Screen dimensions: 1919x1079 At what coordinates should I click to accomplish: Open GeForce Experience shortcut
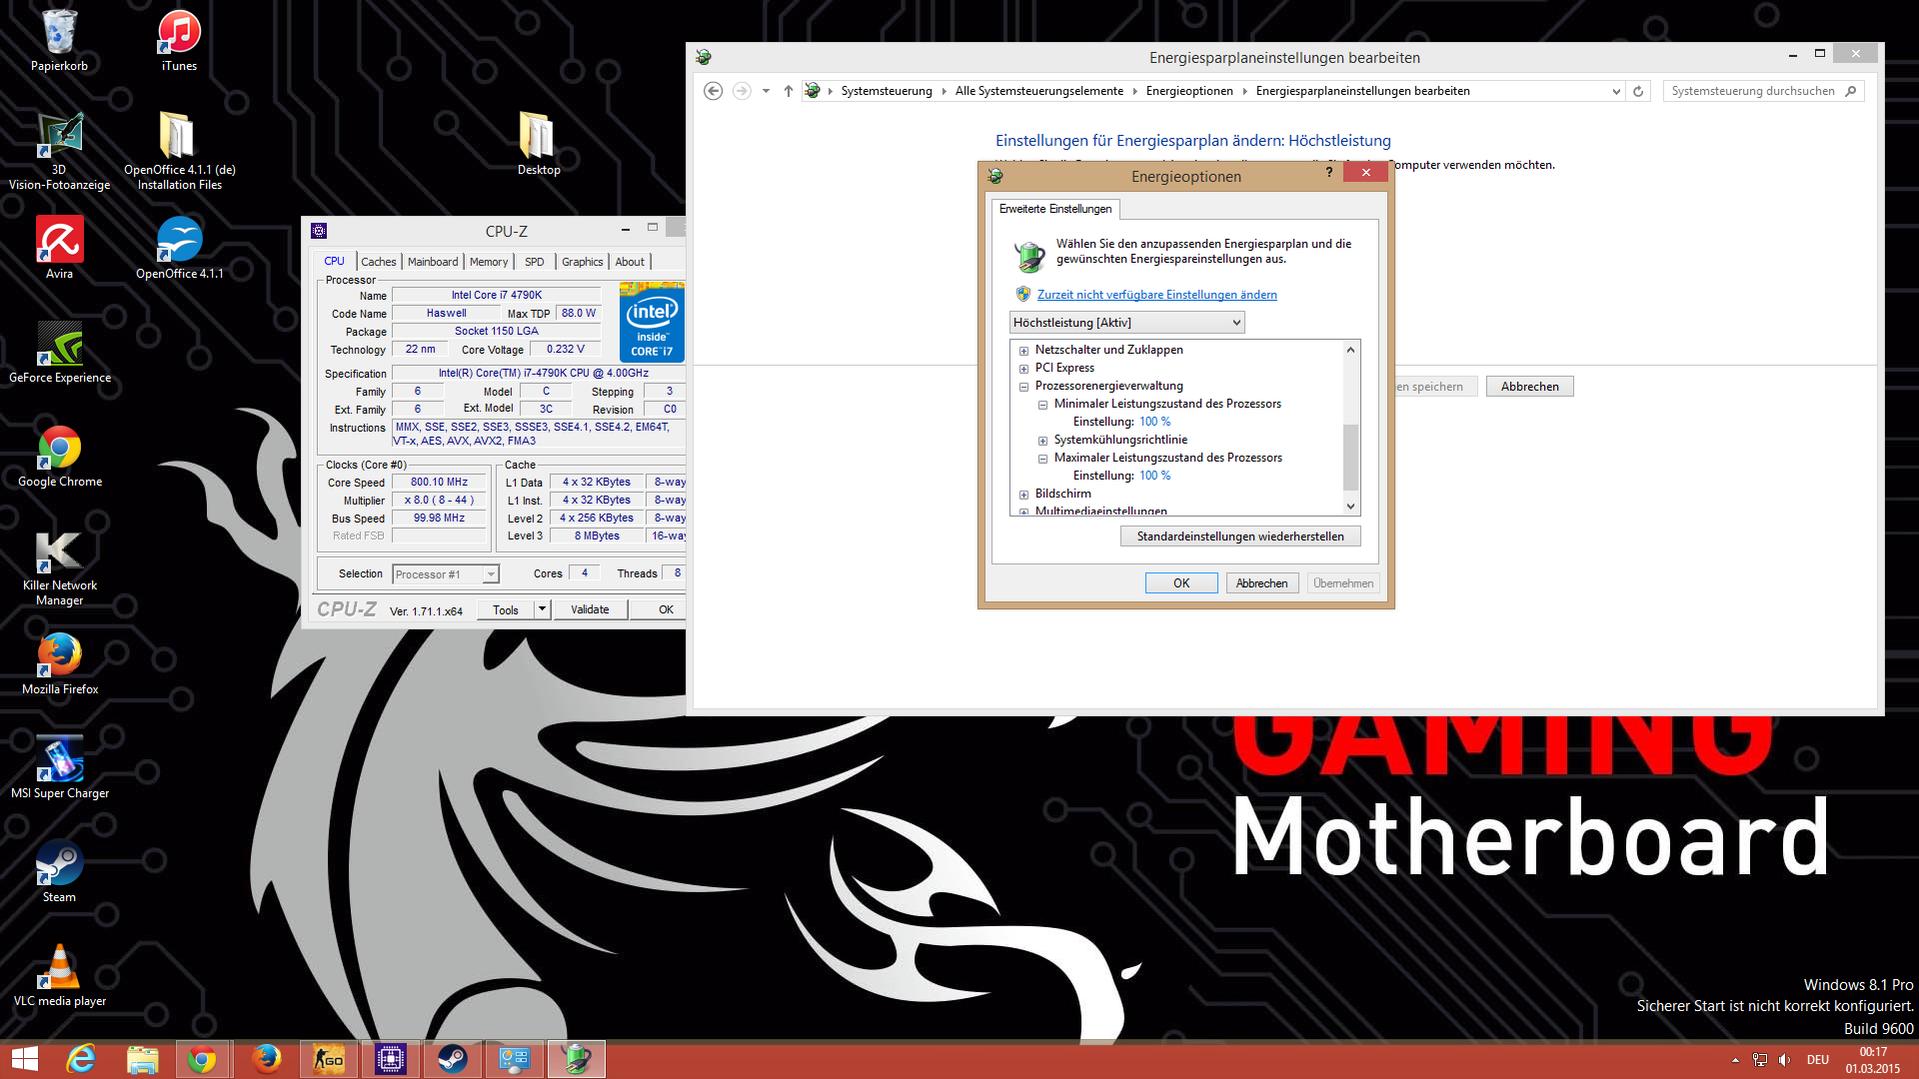click(x=59, y=351)
